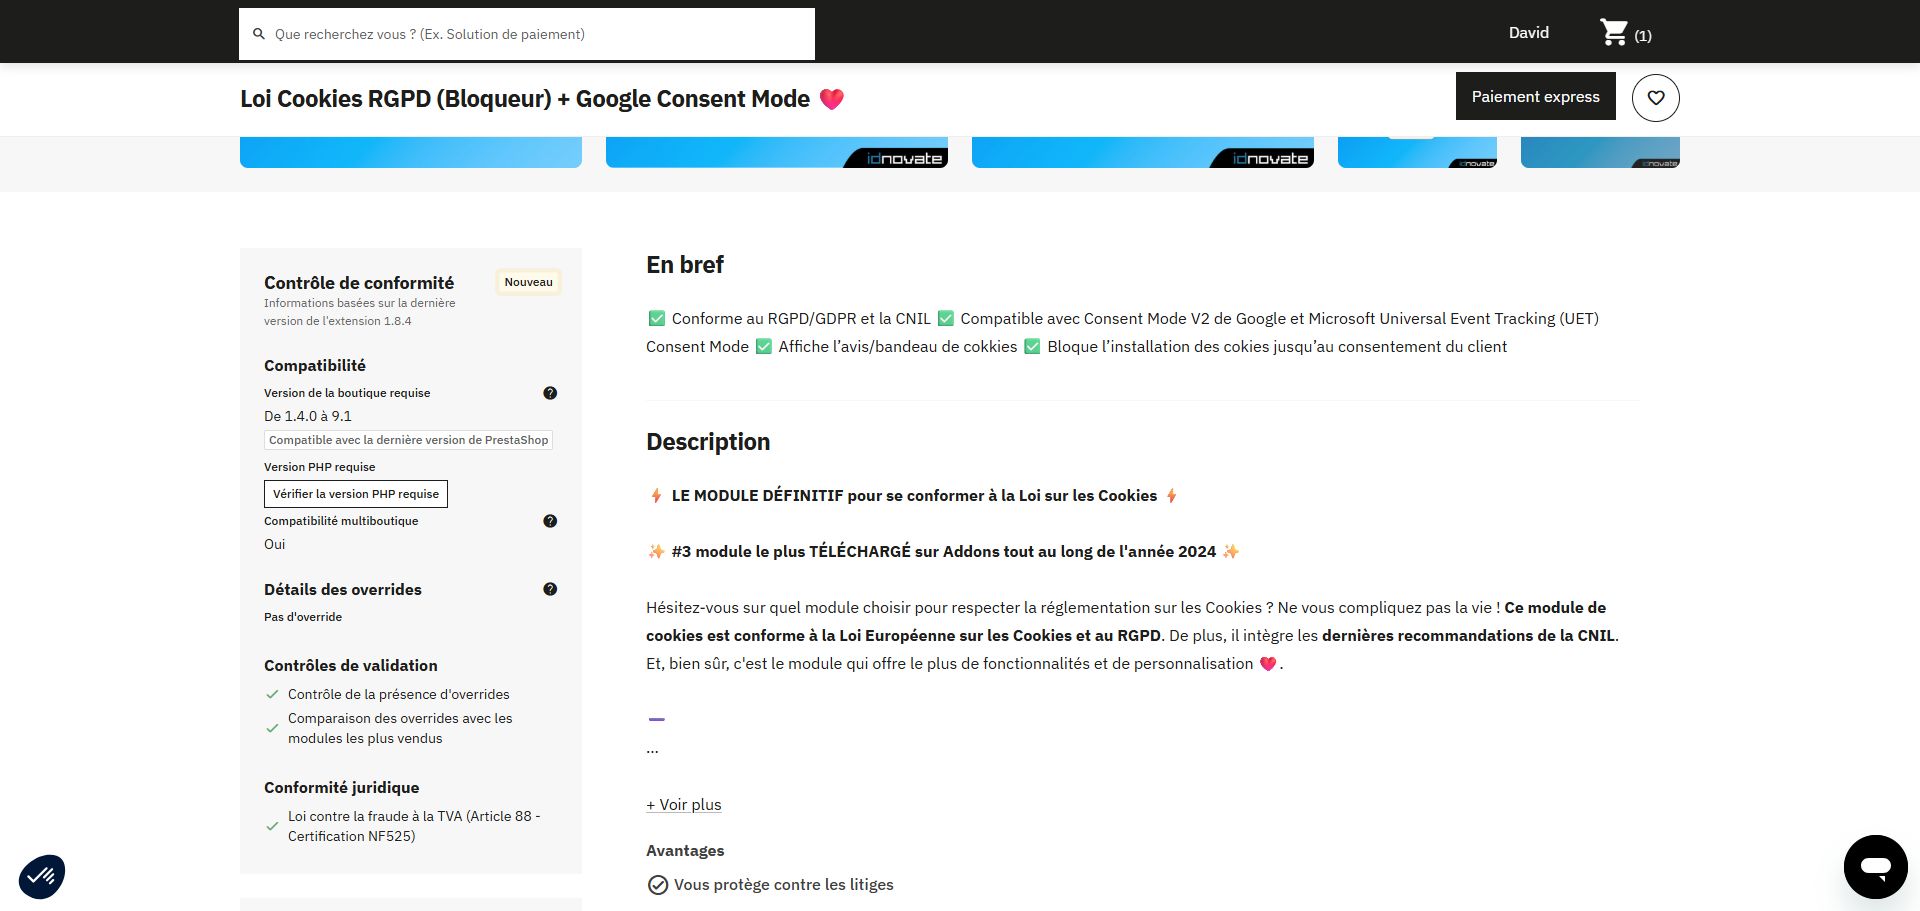Click Vérifier la version PHP requise
This screenshot has height=911, width=1920.
[x=356, y=494]
